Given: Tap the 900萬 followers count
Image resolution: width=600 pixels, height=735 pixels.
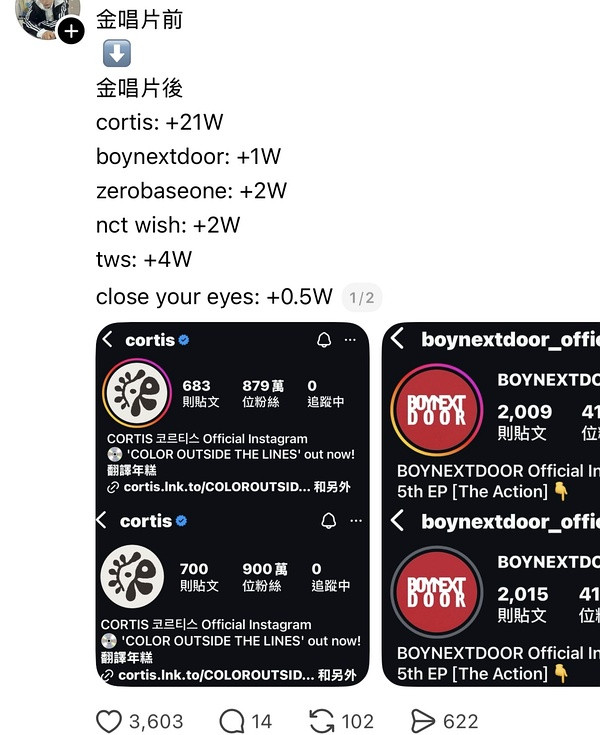Looking at the screenshot, I should pyautogui.click(x=264, y=569).
